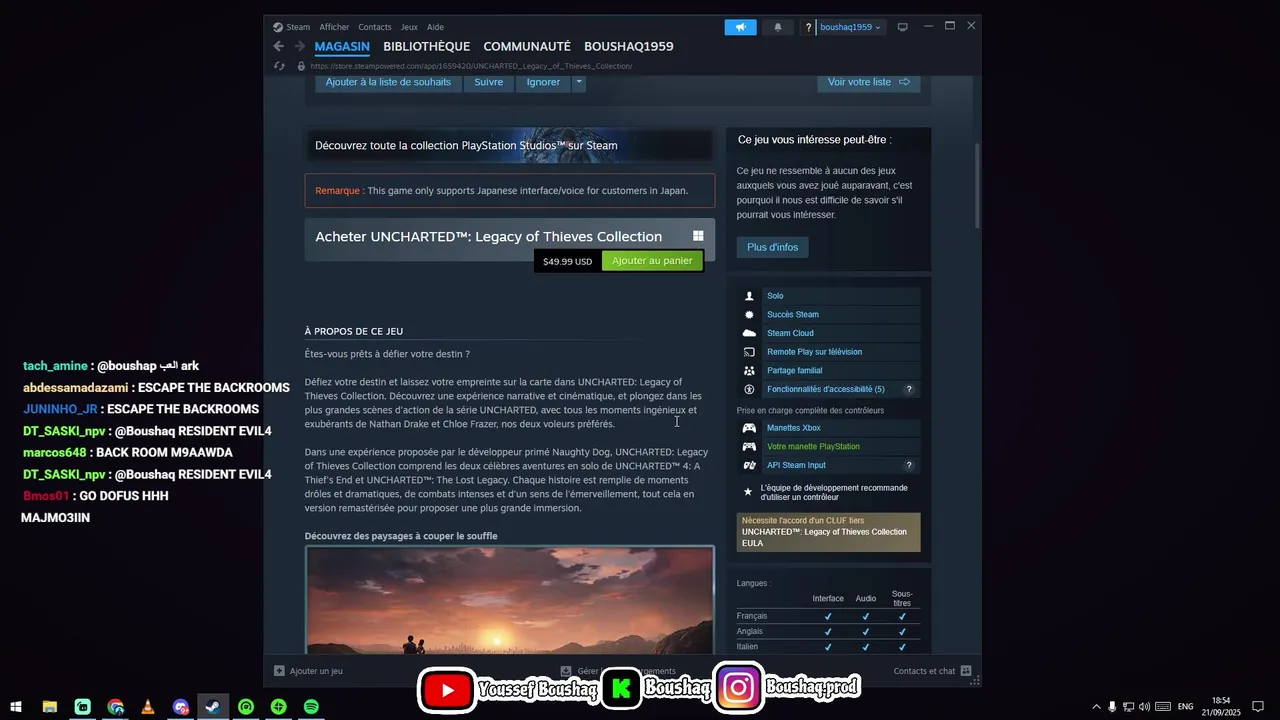Click the help question mark near username
Viewport: 1280px width, 720px height.
pos(808,27)
